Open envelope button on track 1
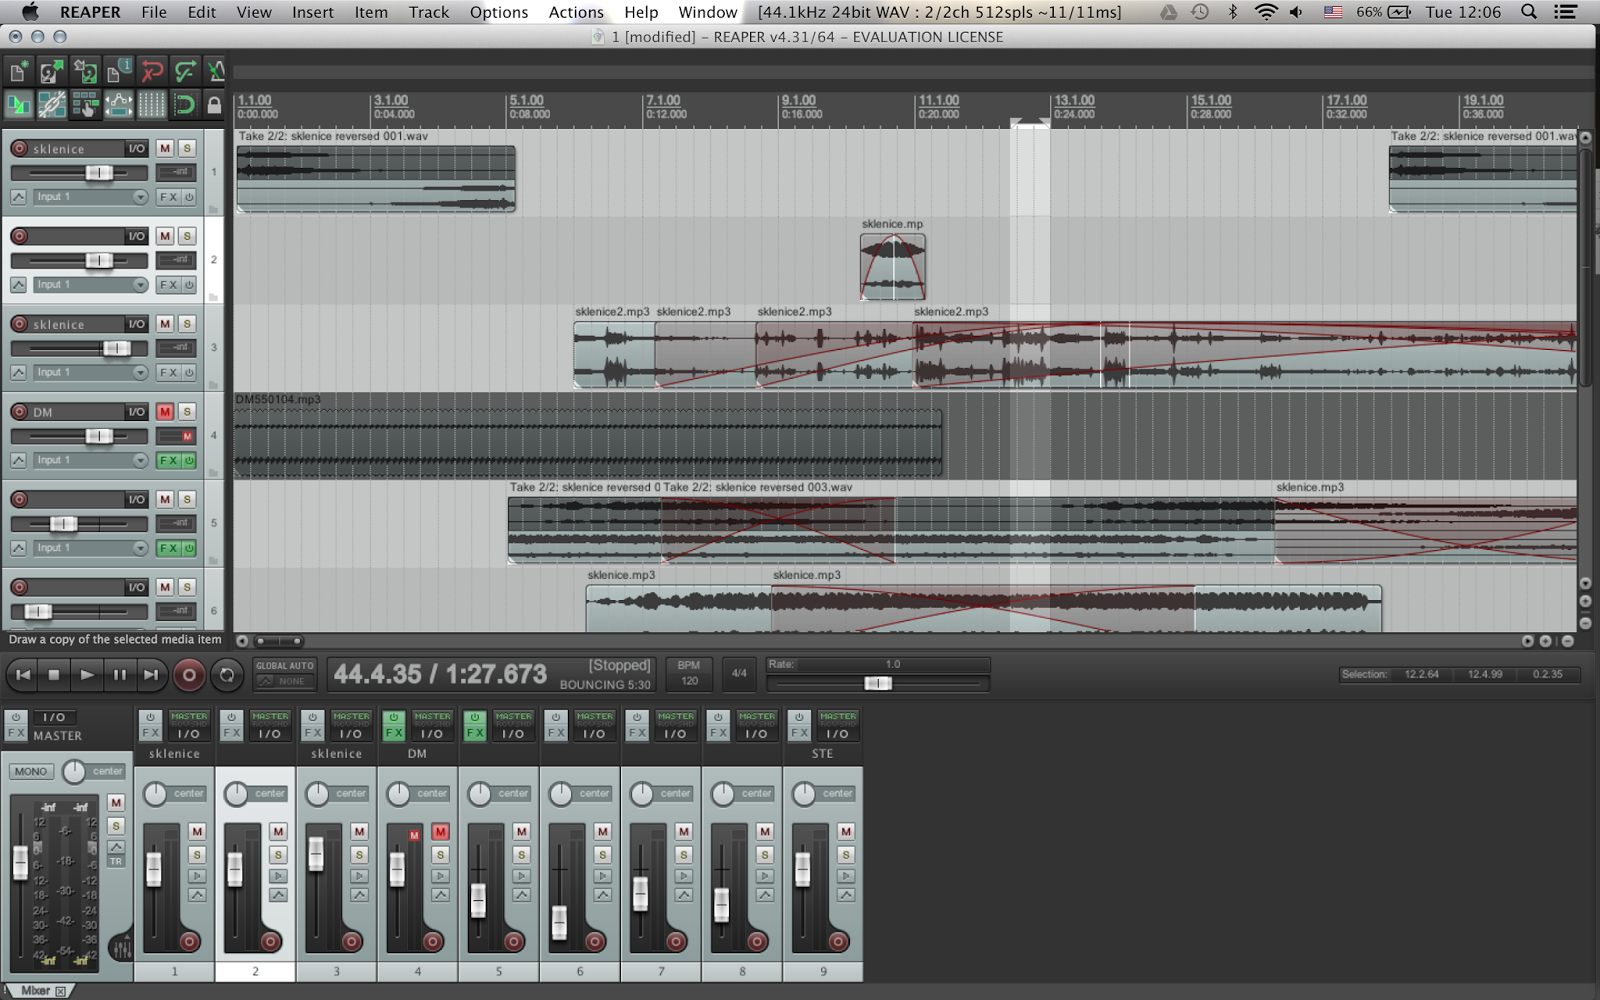The image size is (1600, 1000). [19, 197]
